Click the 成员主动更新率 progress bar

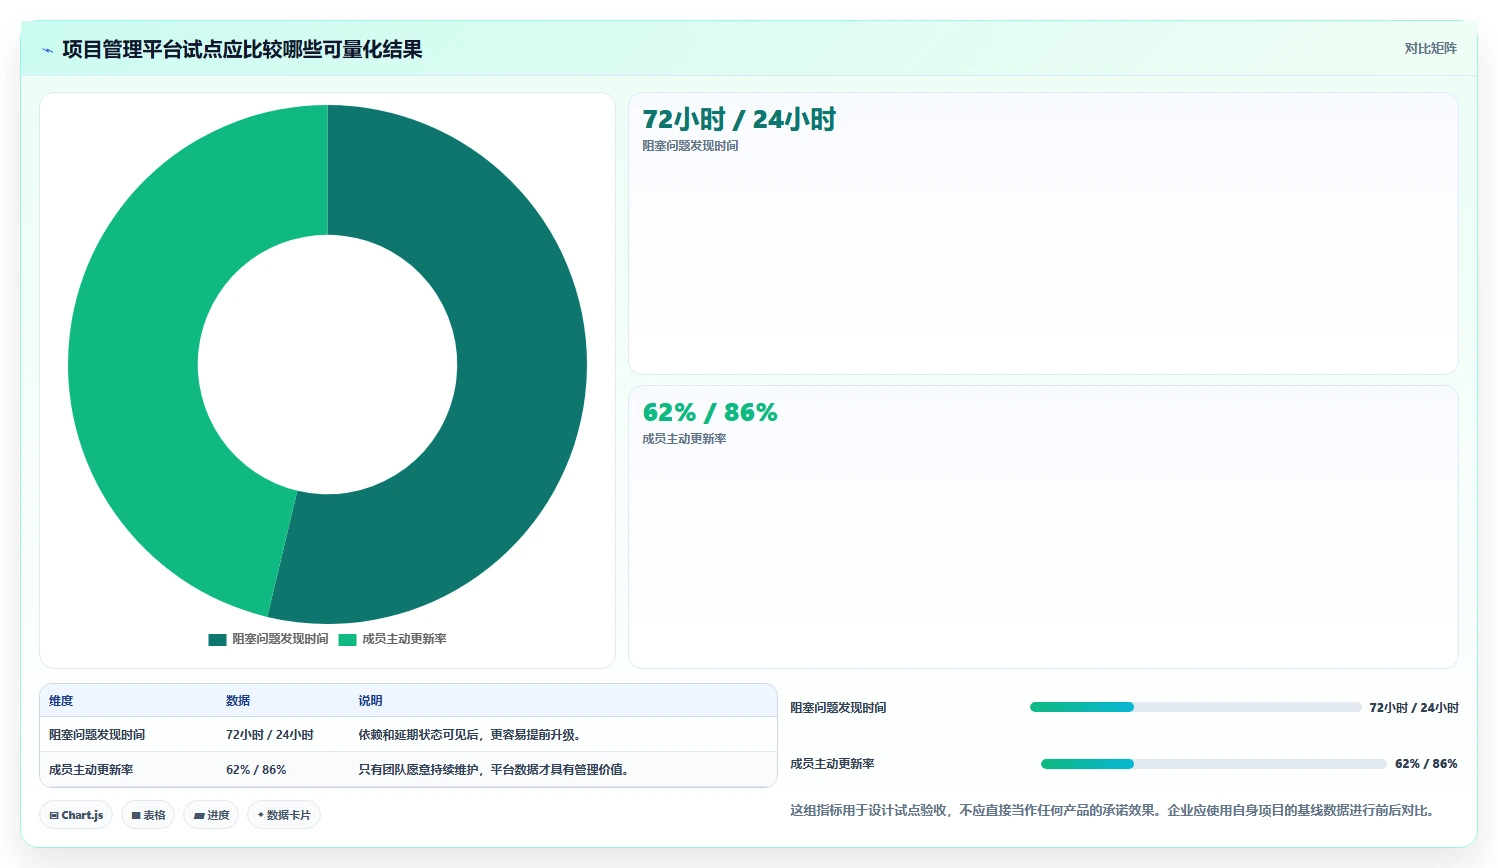(1213, 764)
